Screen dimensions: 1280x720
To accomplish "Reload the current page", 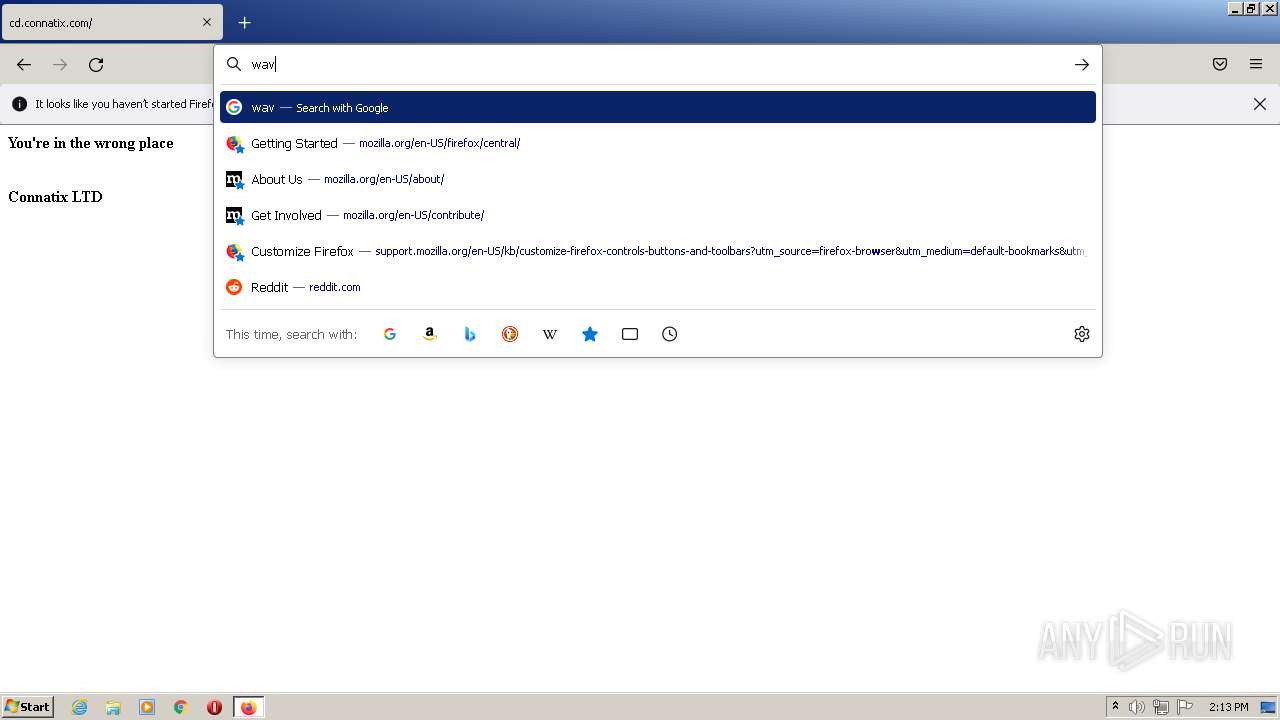I will (x=96, y=64).
